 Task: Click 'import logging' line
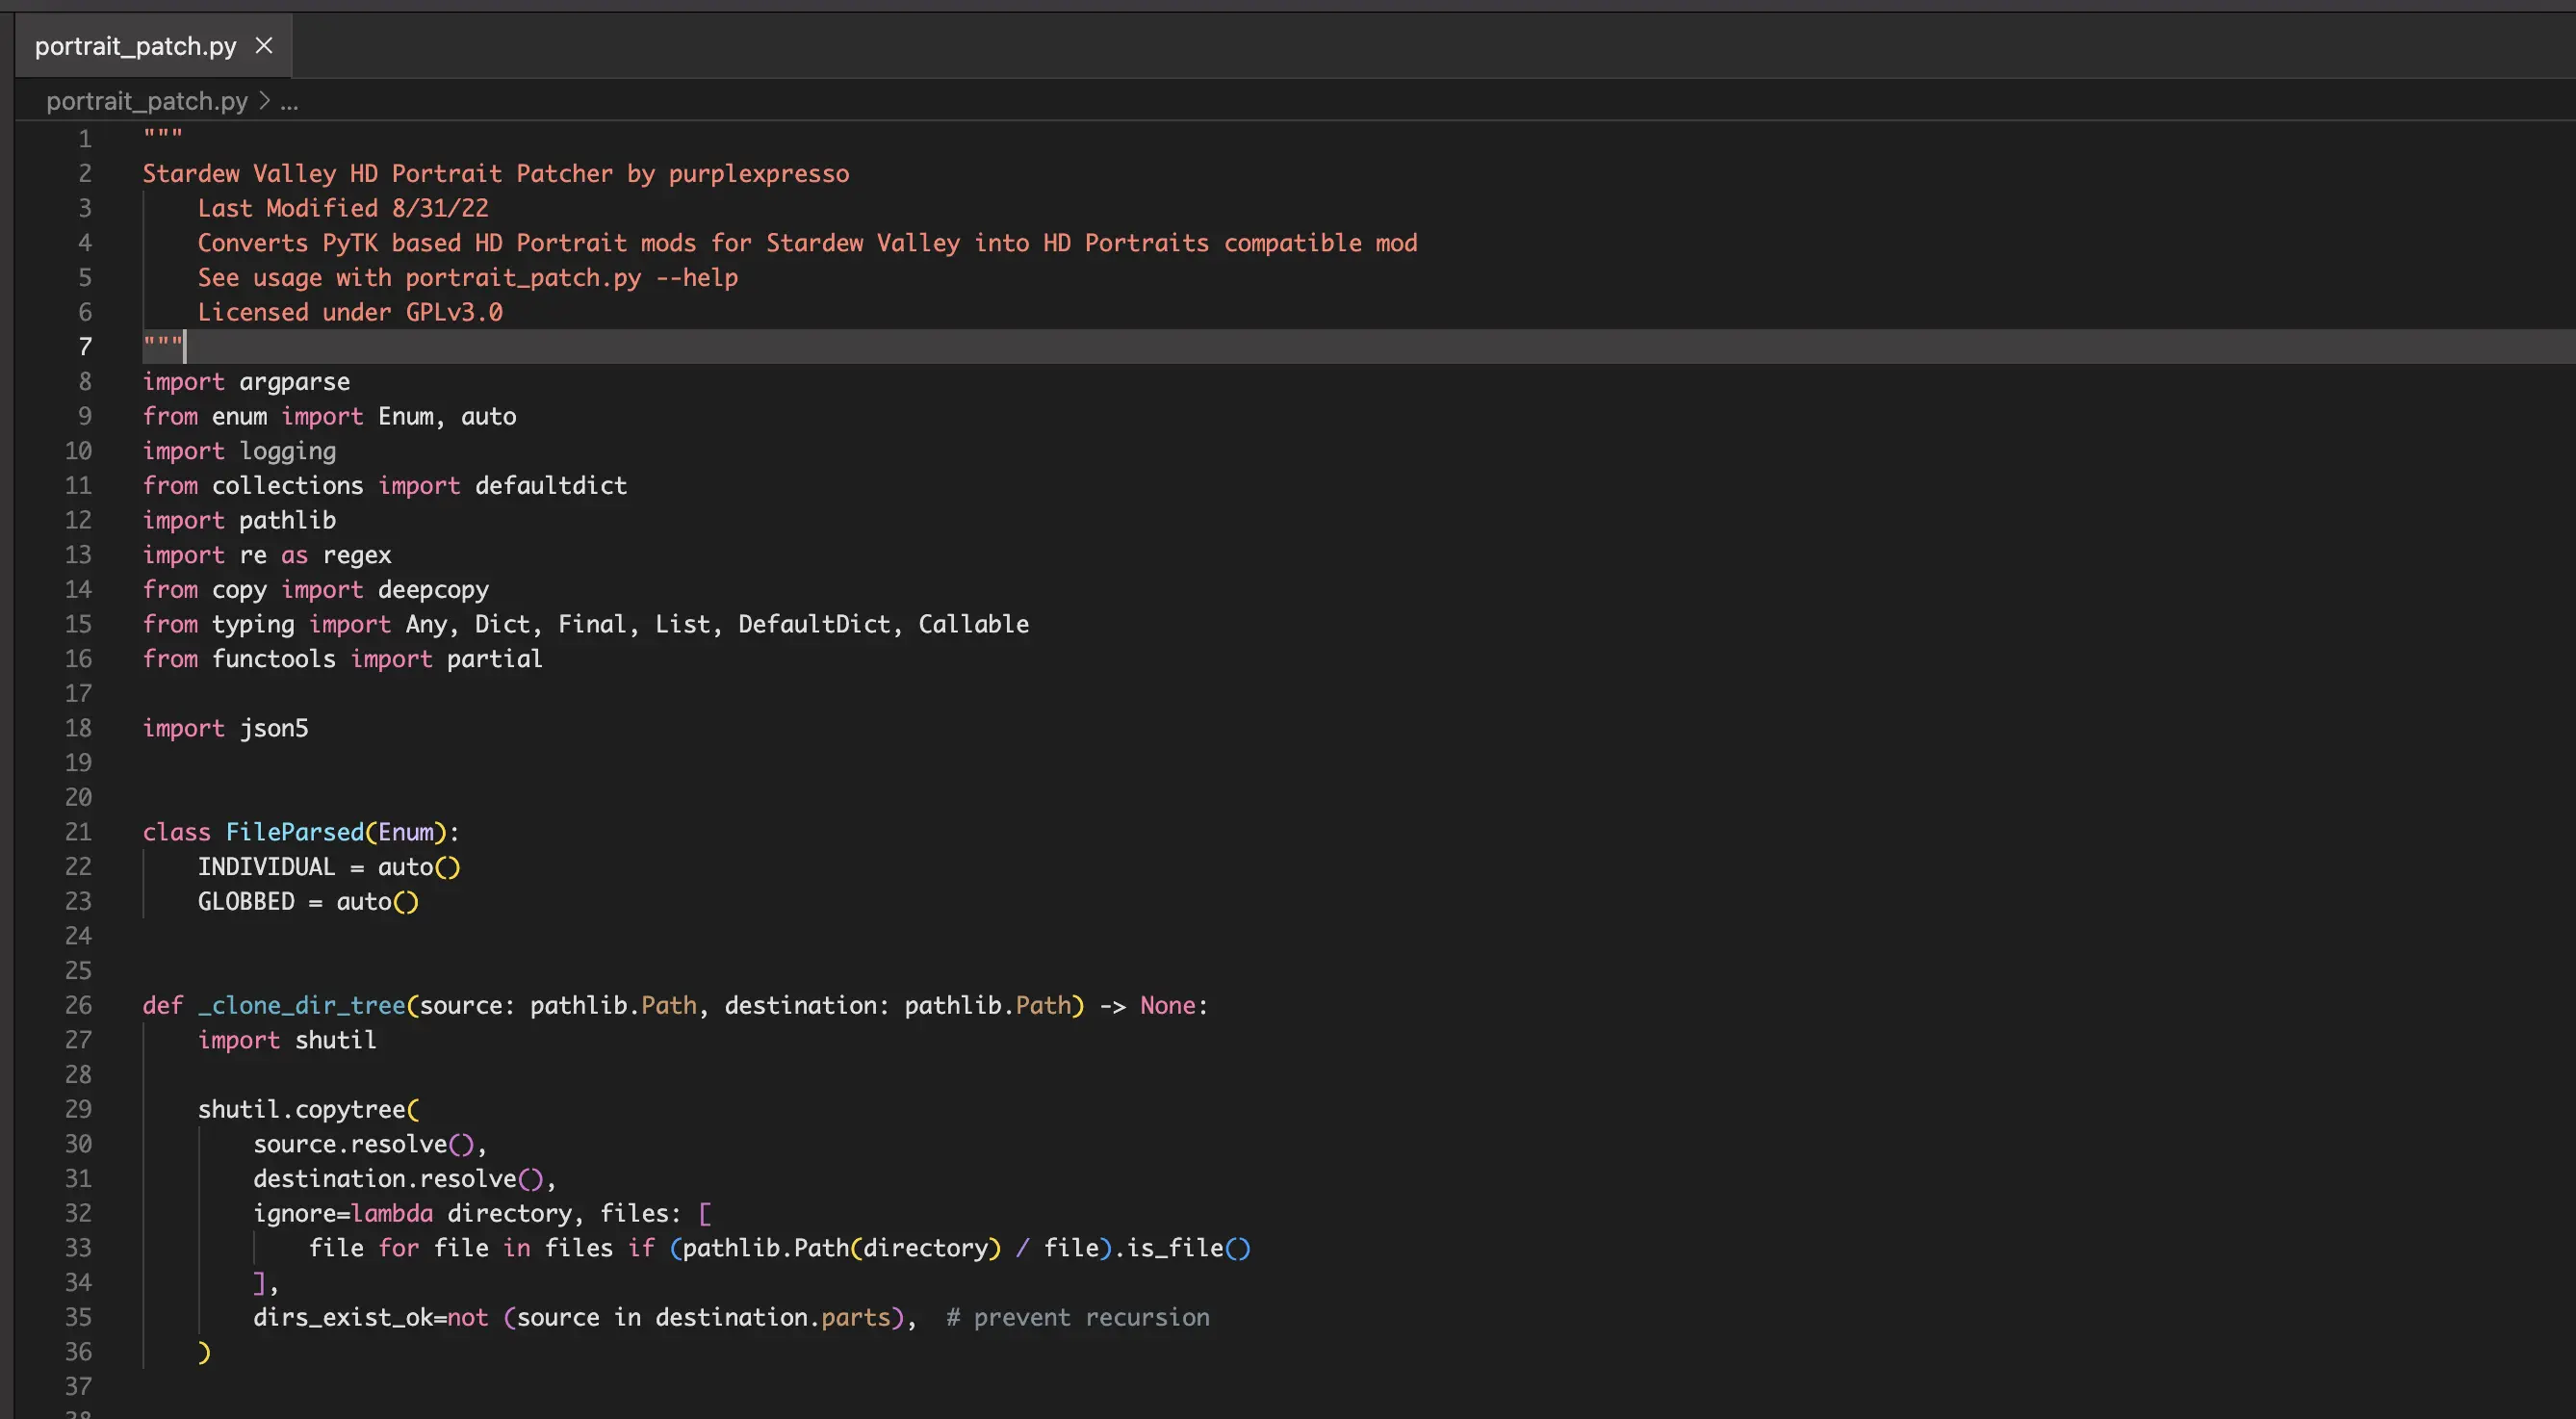pos(239,451)
